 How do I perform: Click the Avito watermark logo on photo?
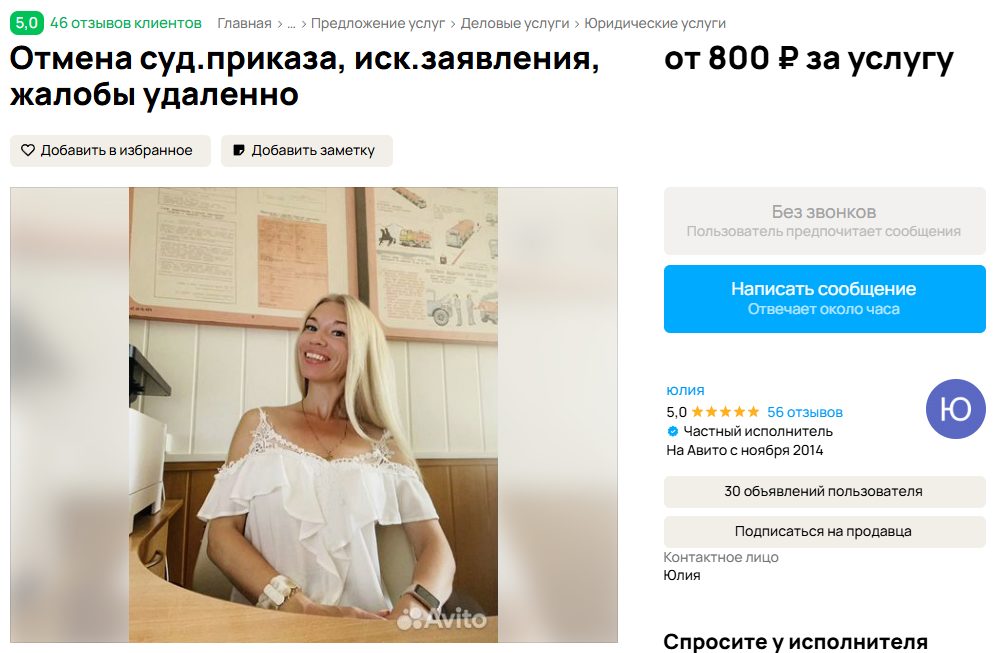click(x=442, y=618)
